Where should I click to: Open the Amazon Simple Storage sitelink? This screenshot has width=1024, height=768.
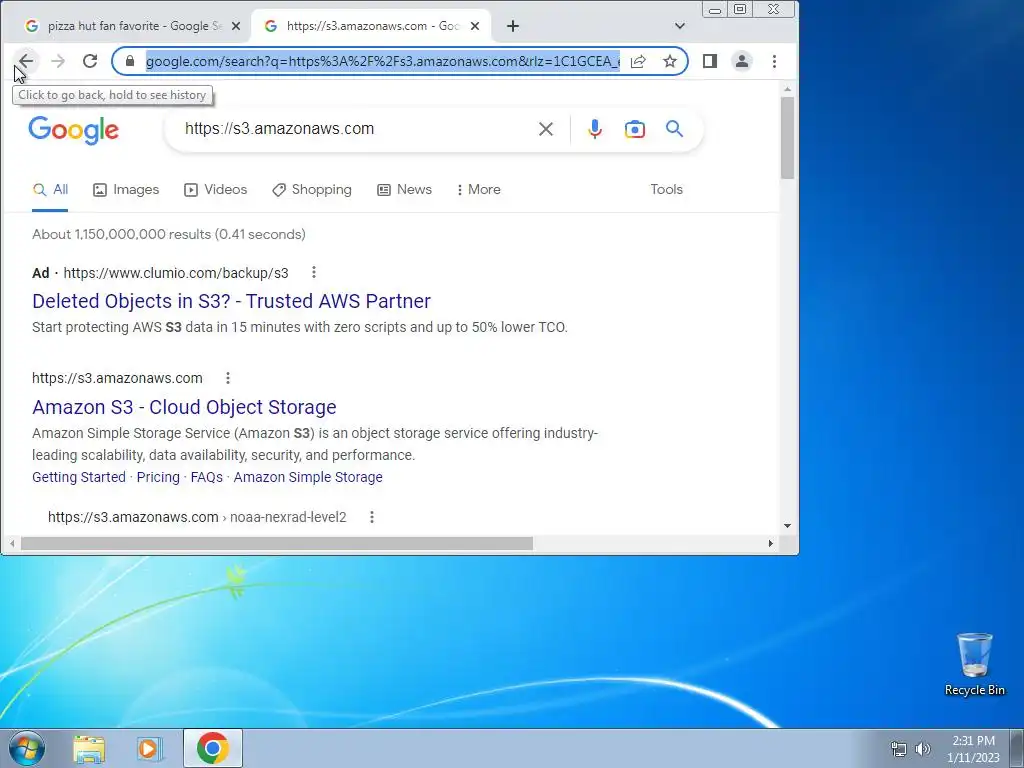(308, 477)
